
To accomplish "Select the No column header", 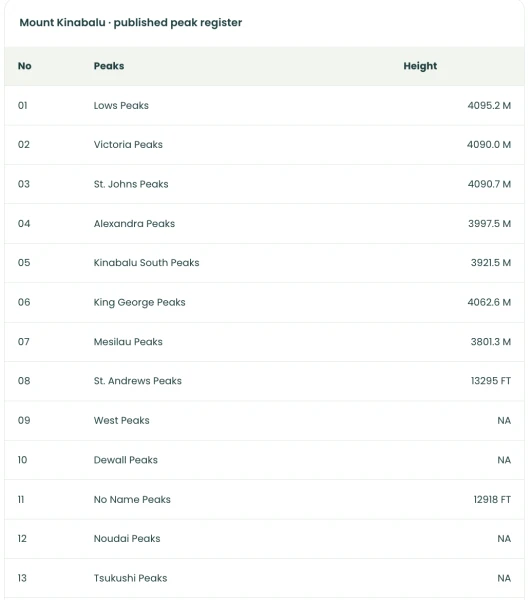I will (x=24, y=66).
